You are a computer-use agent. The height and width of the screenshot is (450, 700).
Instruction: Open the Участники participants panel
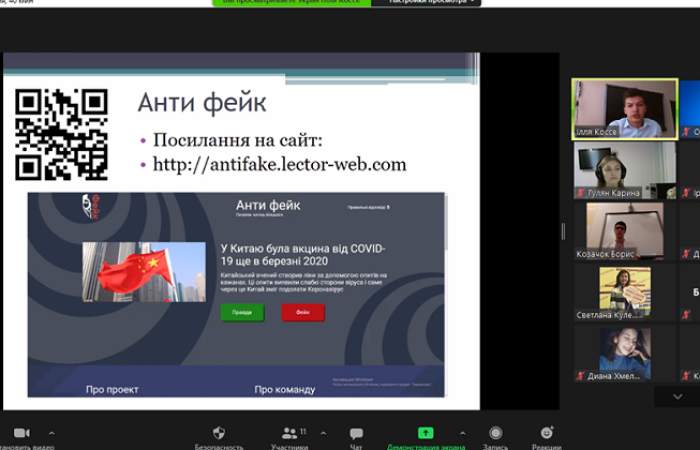(289, 433)
